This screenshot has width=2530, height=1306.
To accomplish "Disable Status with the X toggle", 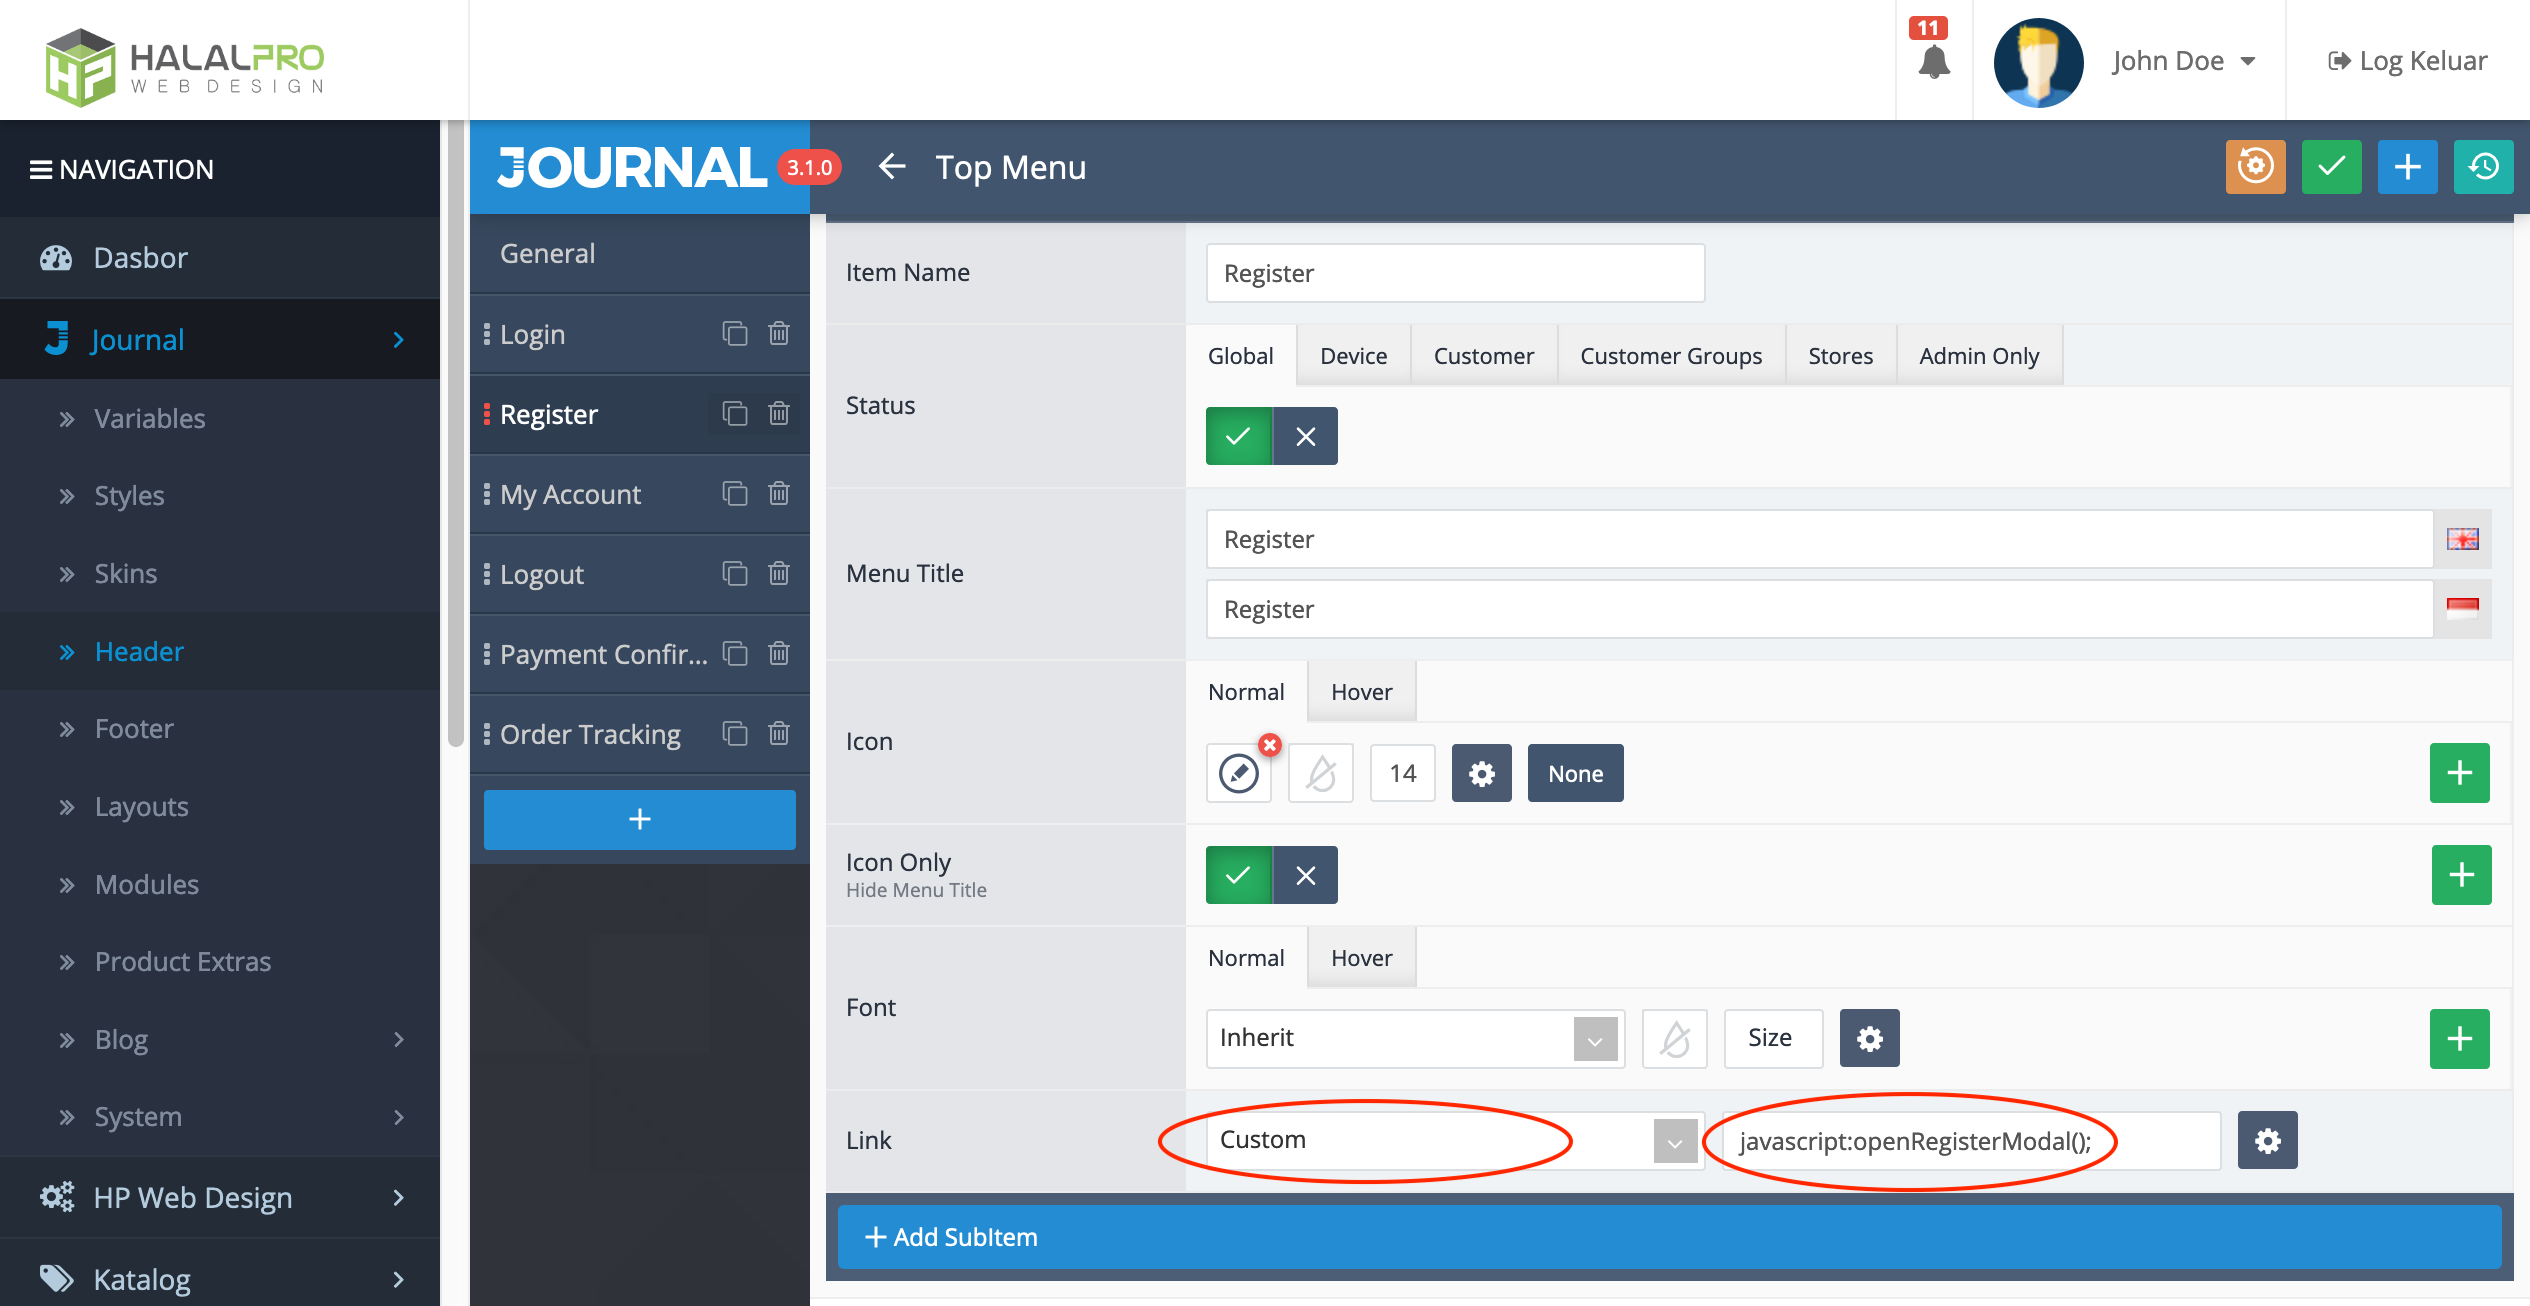I will click(x=1305, y=436).
